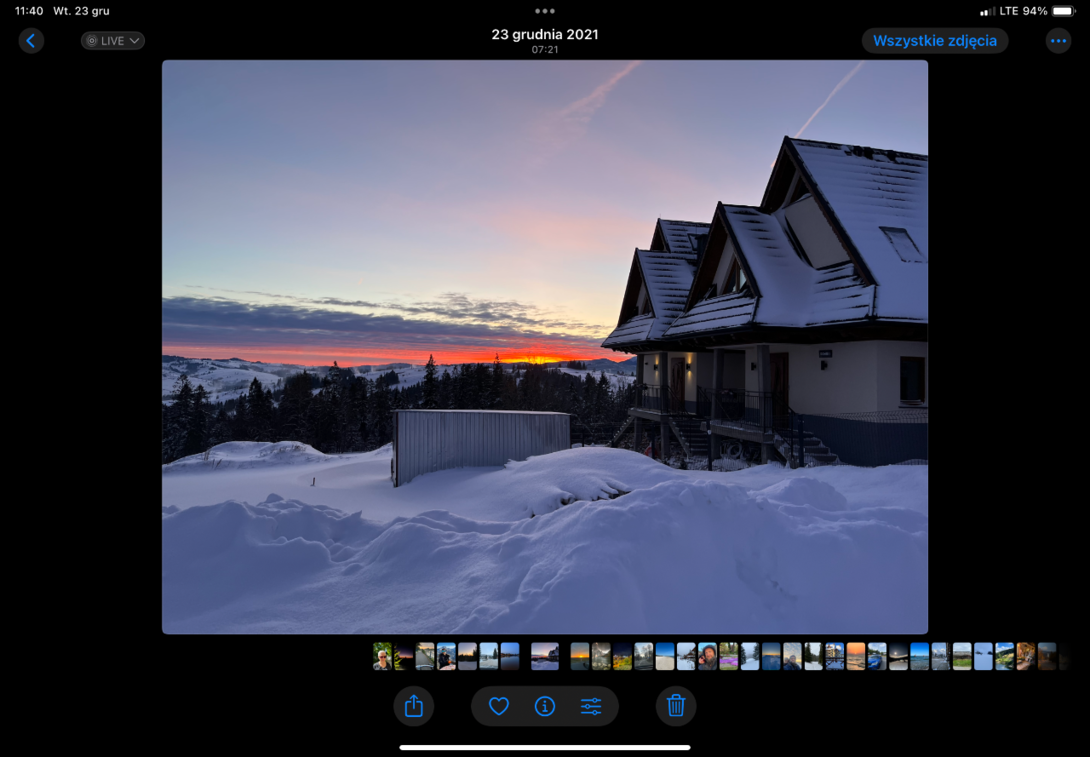The width and height of the screenshot is (1090, 757).
Task: Tap the home indicator bar at bottom
Action: (x=545, y=747)
